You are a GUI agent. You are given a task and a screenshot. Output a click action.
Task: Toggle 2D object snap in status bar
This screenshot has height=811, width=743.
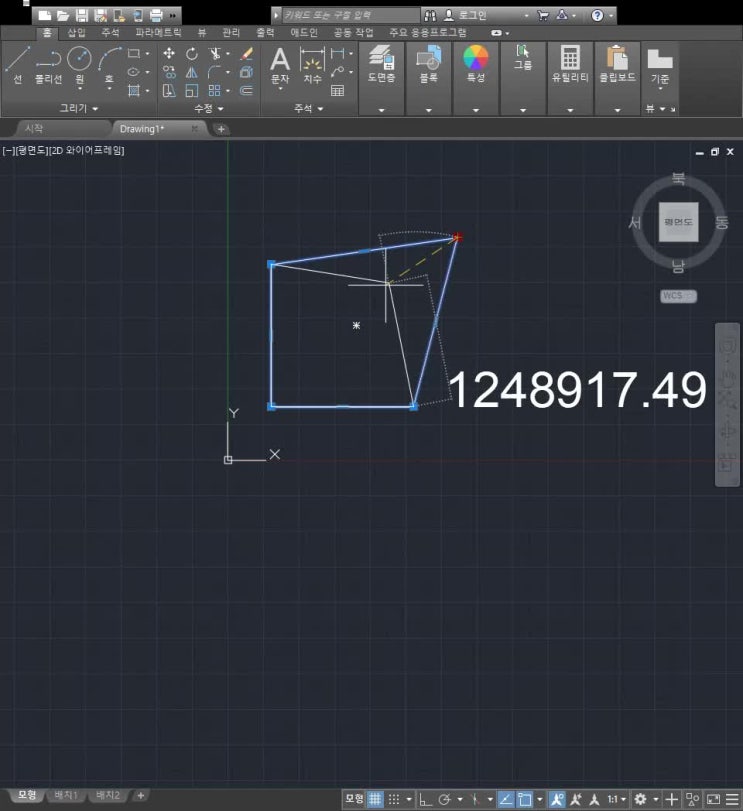(525, 799)
